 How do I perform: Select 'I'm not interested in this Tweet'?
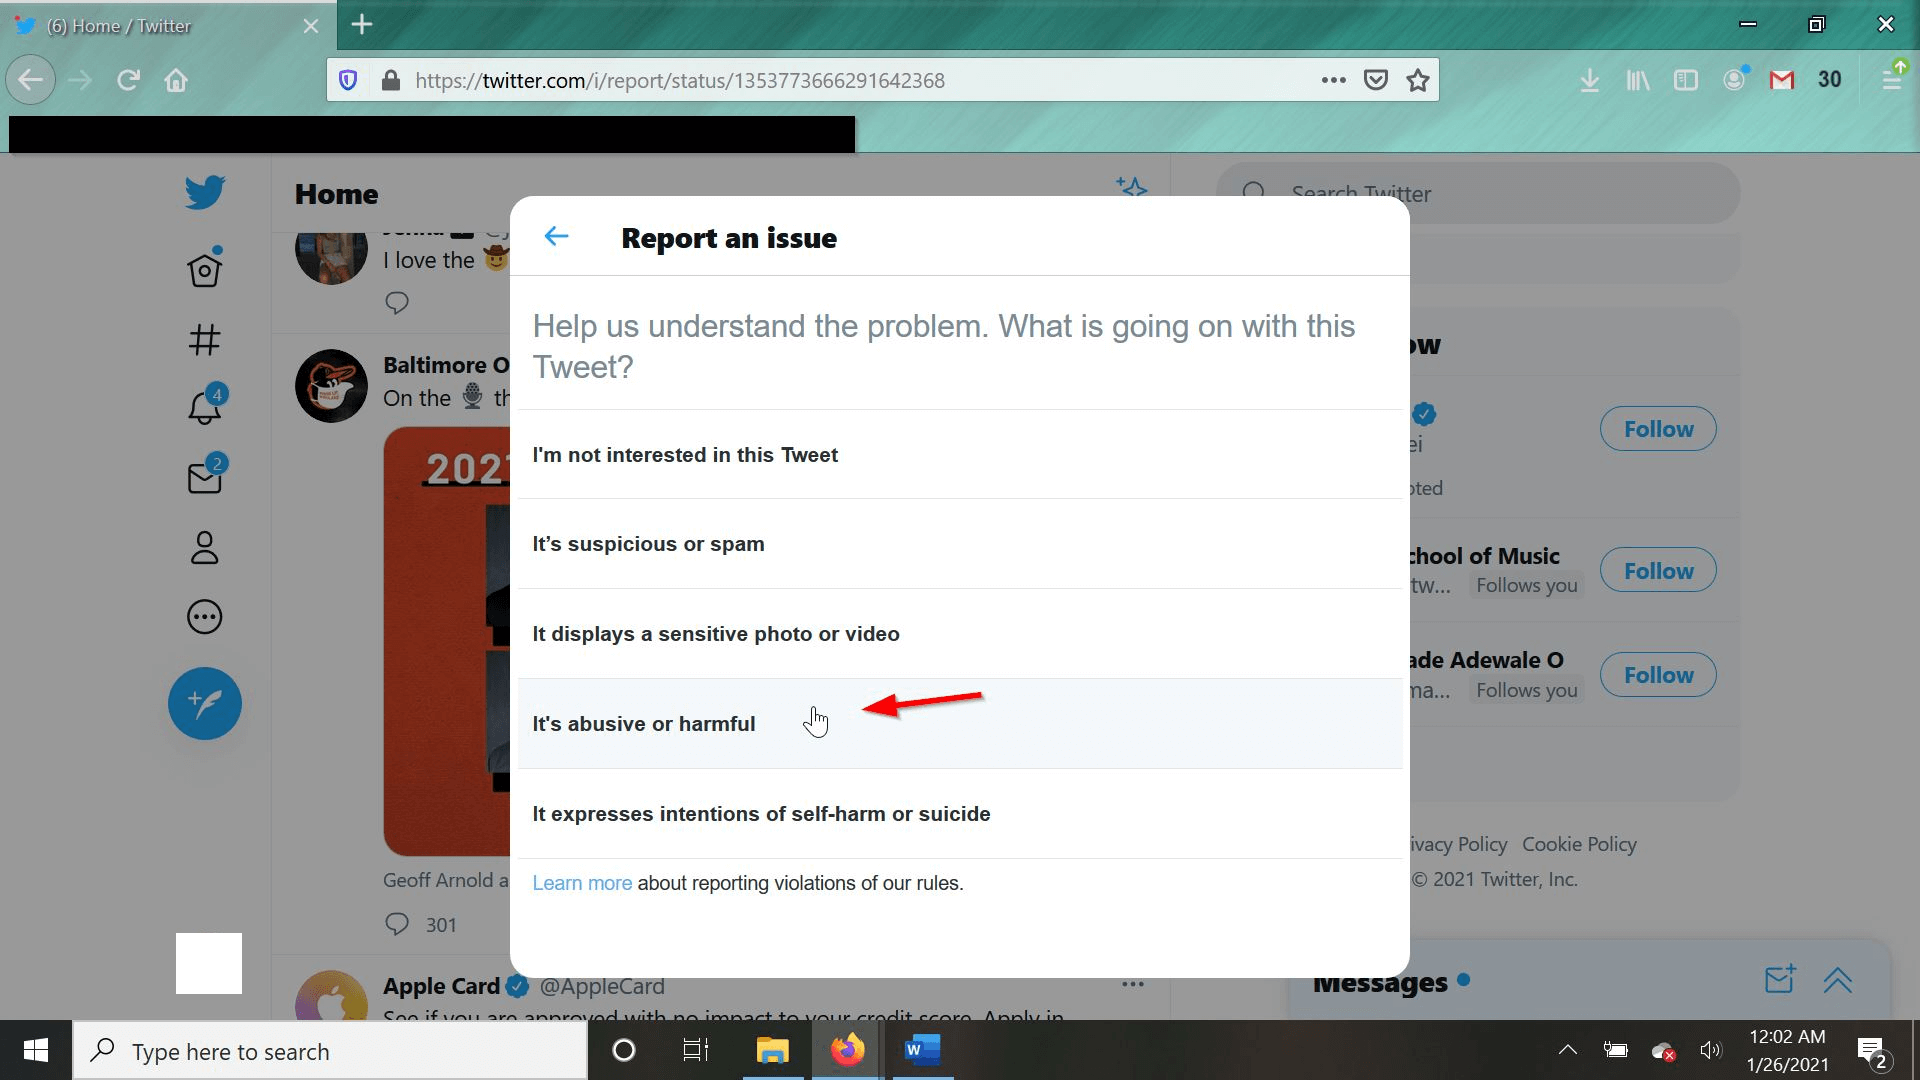(x=684, y=455)
